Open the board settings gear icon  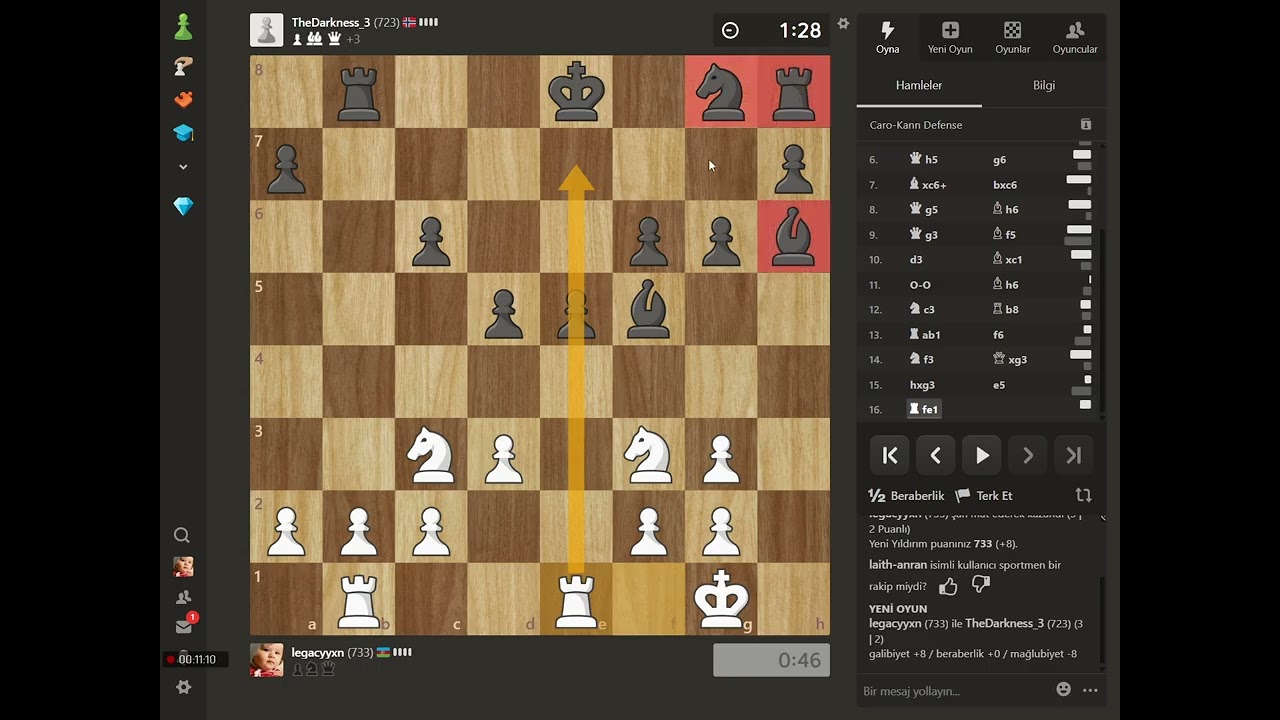click(843, 24)
